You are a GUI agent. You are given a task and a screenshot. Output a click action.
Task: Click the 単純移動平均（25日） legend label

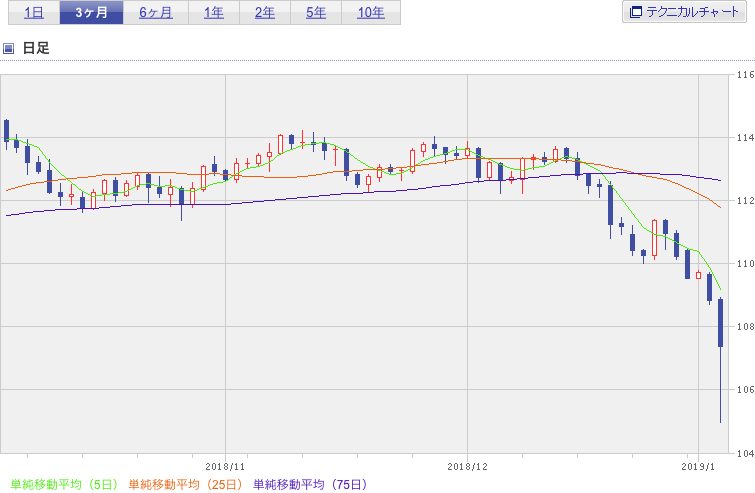point(185,484)
